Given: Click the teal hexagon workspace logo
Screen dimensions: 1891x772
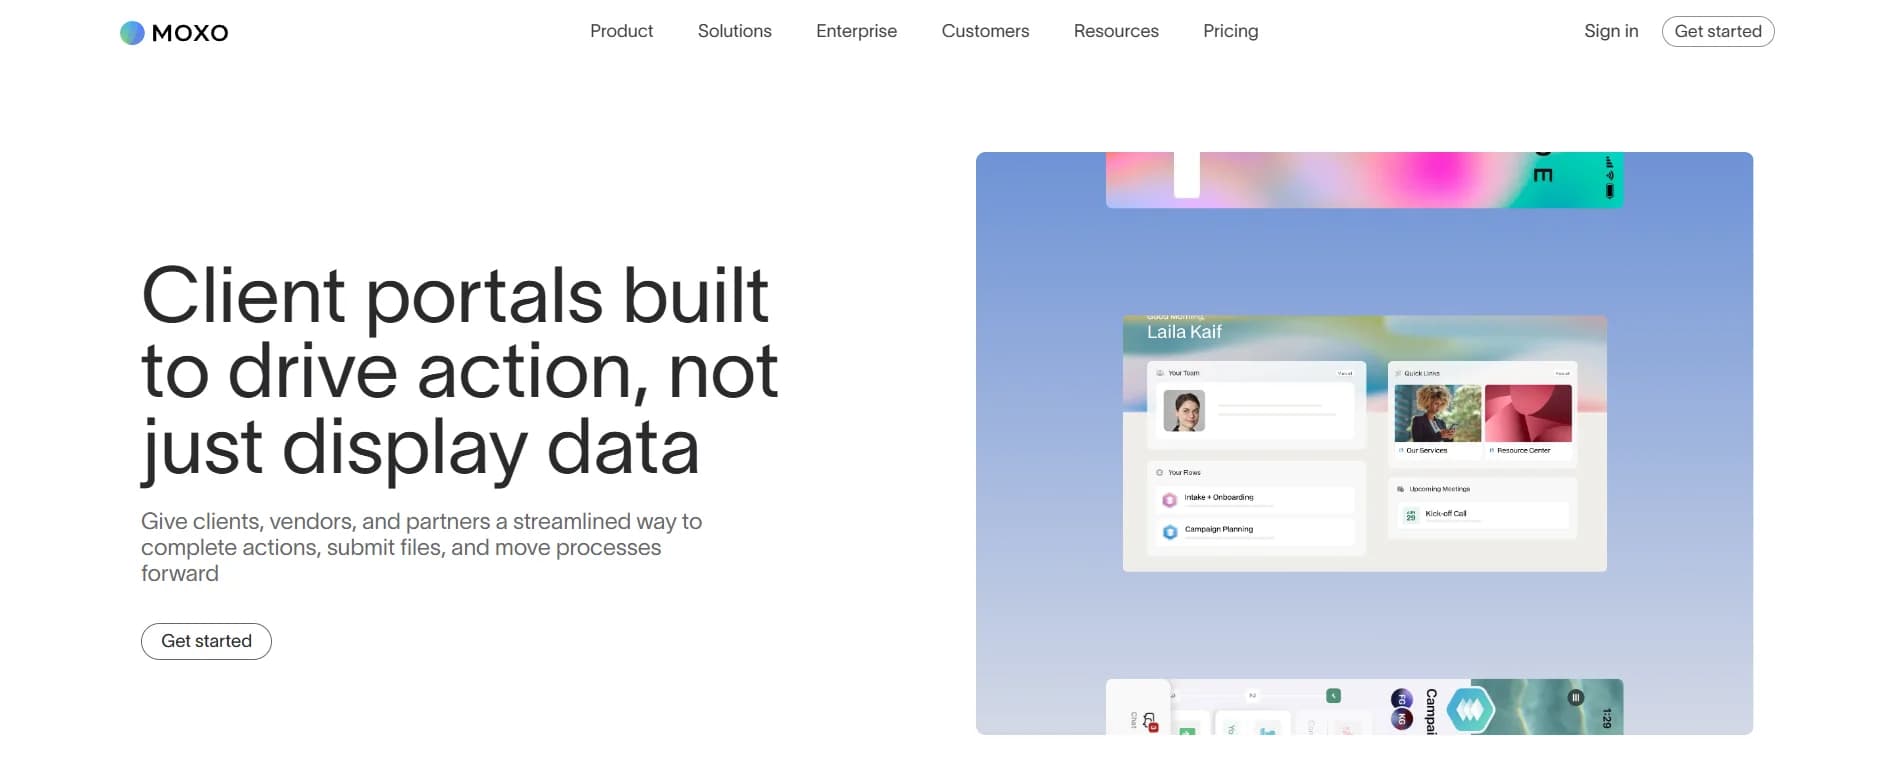Looking at the screenshot, I should [1470, 710].
